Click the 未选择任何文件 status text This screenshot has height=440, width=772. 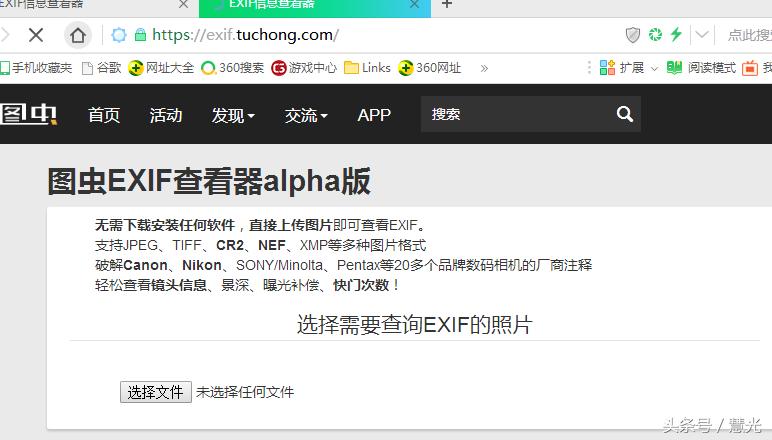click(245, 392)
